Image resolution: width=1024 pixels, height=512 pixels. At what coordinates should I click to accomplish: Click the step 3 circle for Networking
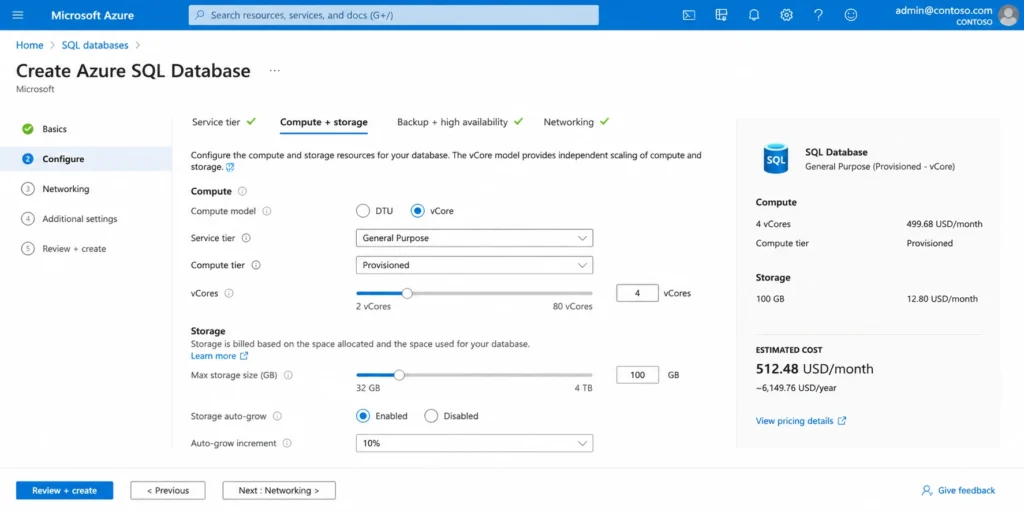click(x=27, y=189)
